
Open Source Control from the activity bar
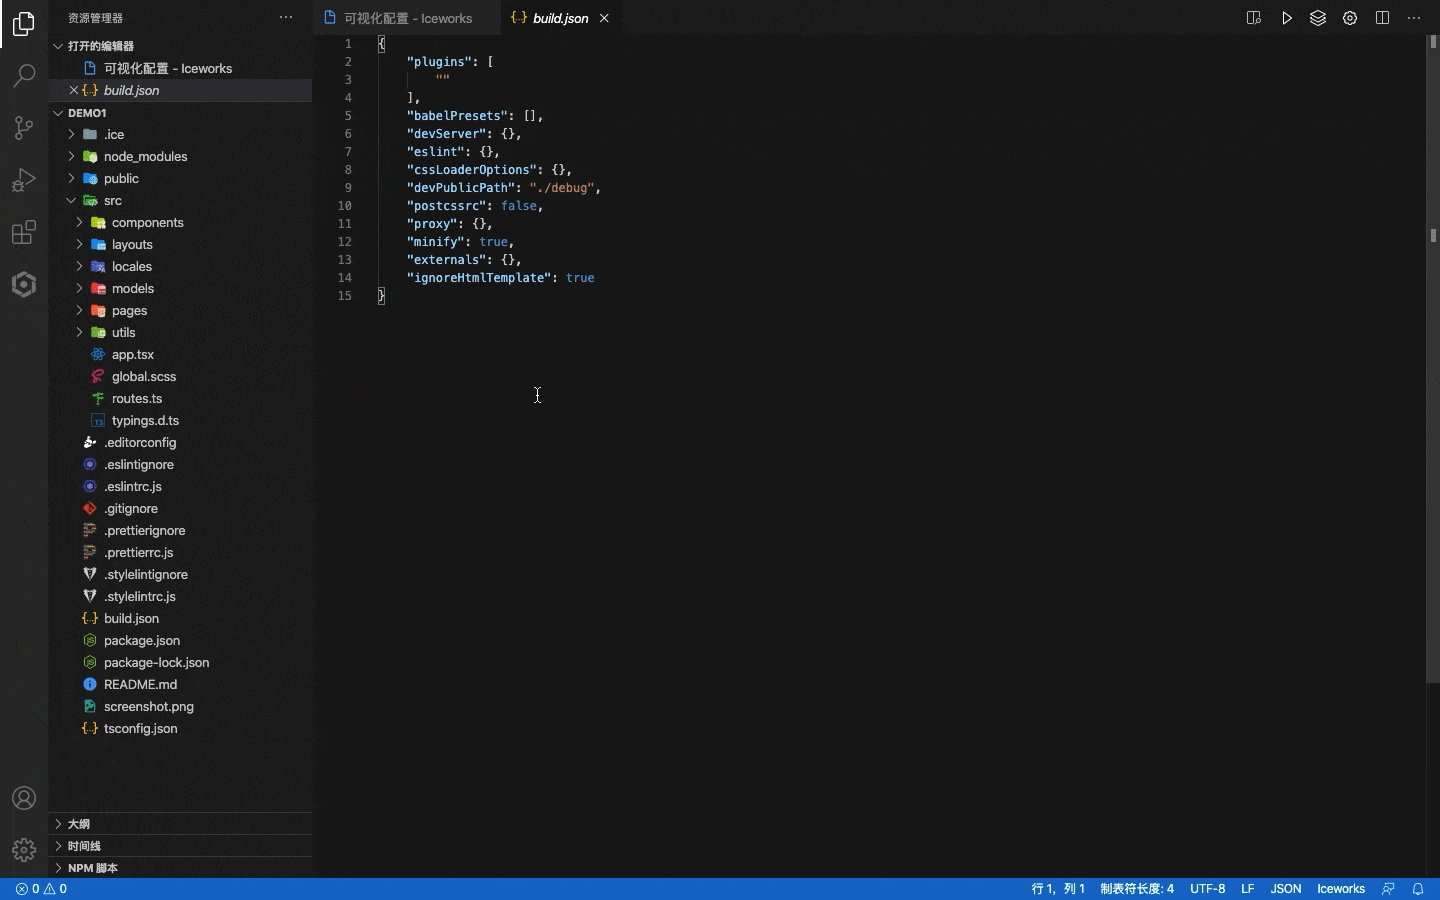(23, 128)
